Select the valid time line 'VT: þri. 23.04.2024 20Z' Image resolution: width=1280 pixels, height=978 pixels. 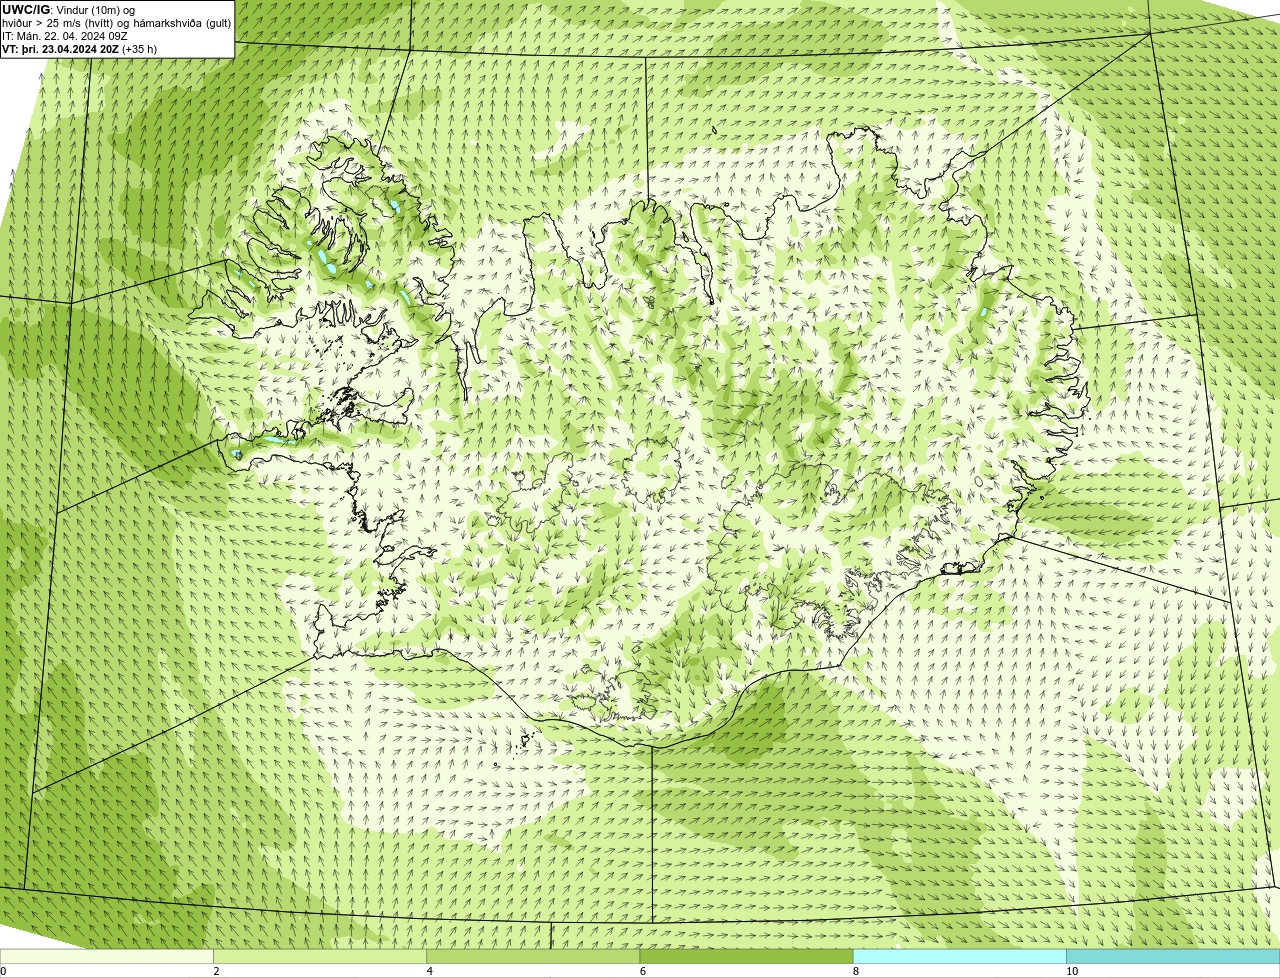tap(61, 48)
